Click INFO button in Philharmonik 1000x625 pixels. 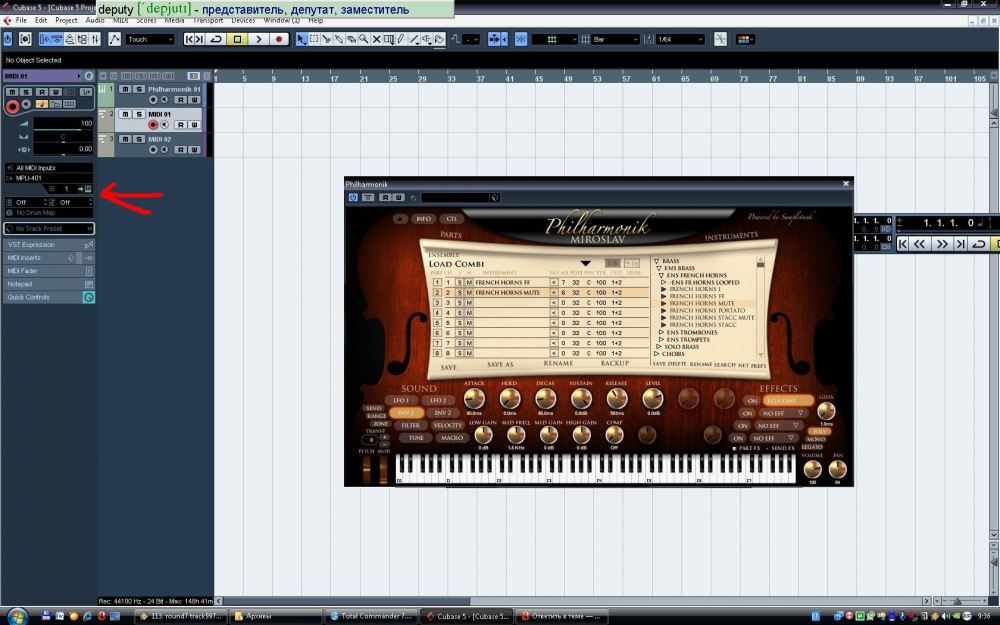pyautogui.click(x=423, y=219)
